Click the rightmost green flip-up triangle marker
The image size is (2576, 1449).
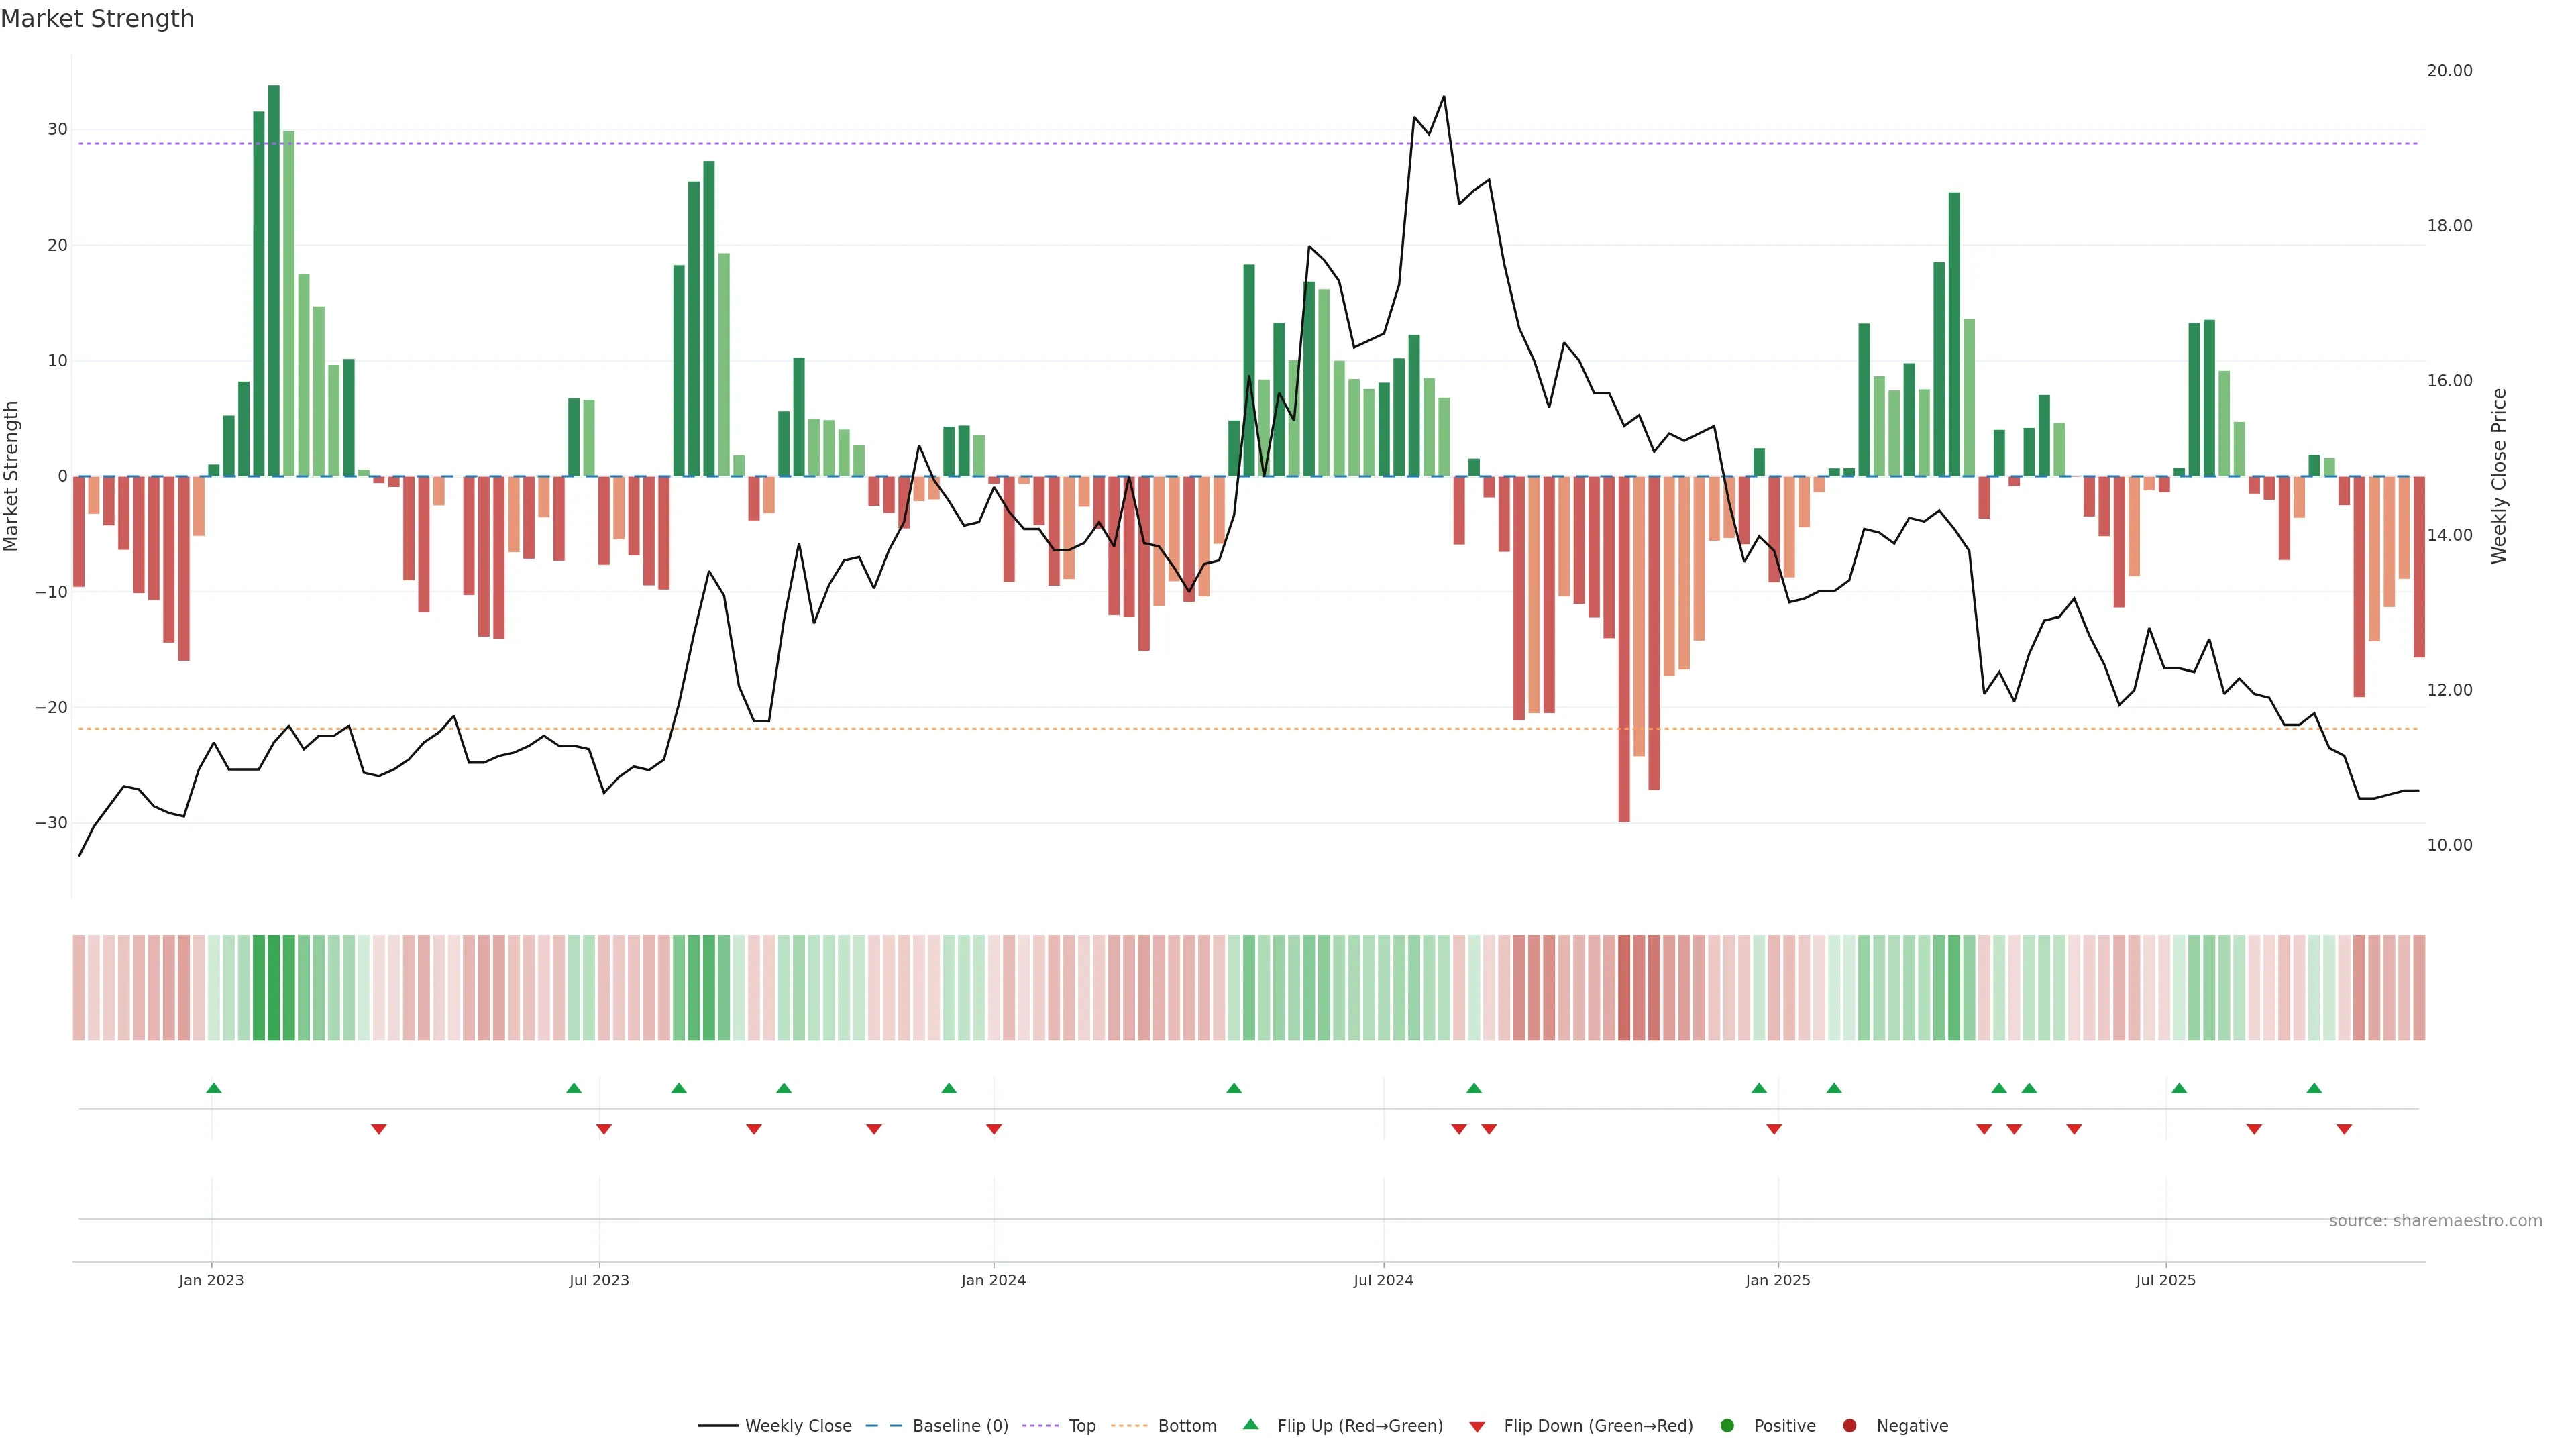(x=2314, y=1088)
